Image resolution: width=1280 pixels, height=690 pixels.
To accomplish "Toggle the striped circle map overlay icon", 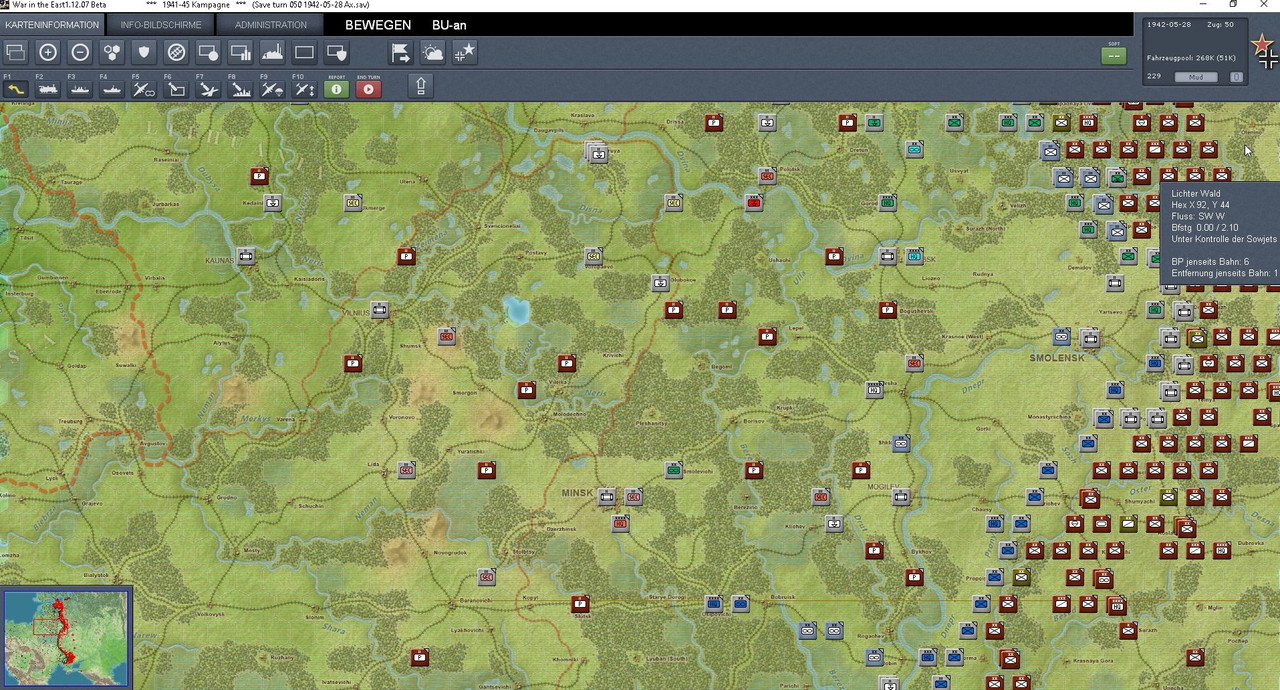I will coord(176,52).
